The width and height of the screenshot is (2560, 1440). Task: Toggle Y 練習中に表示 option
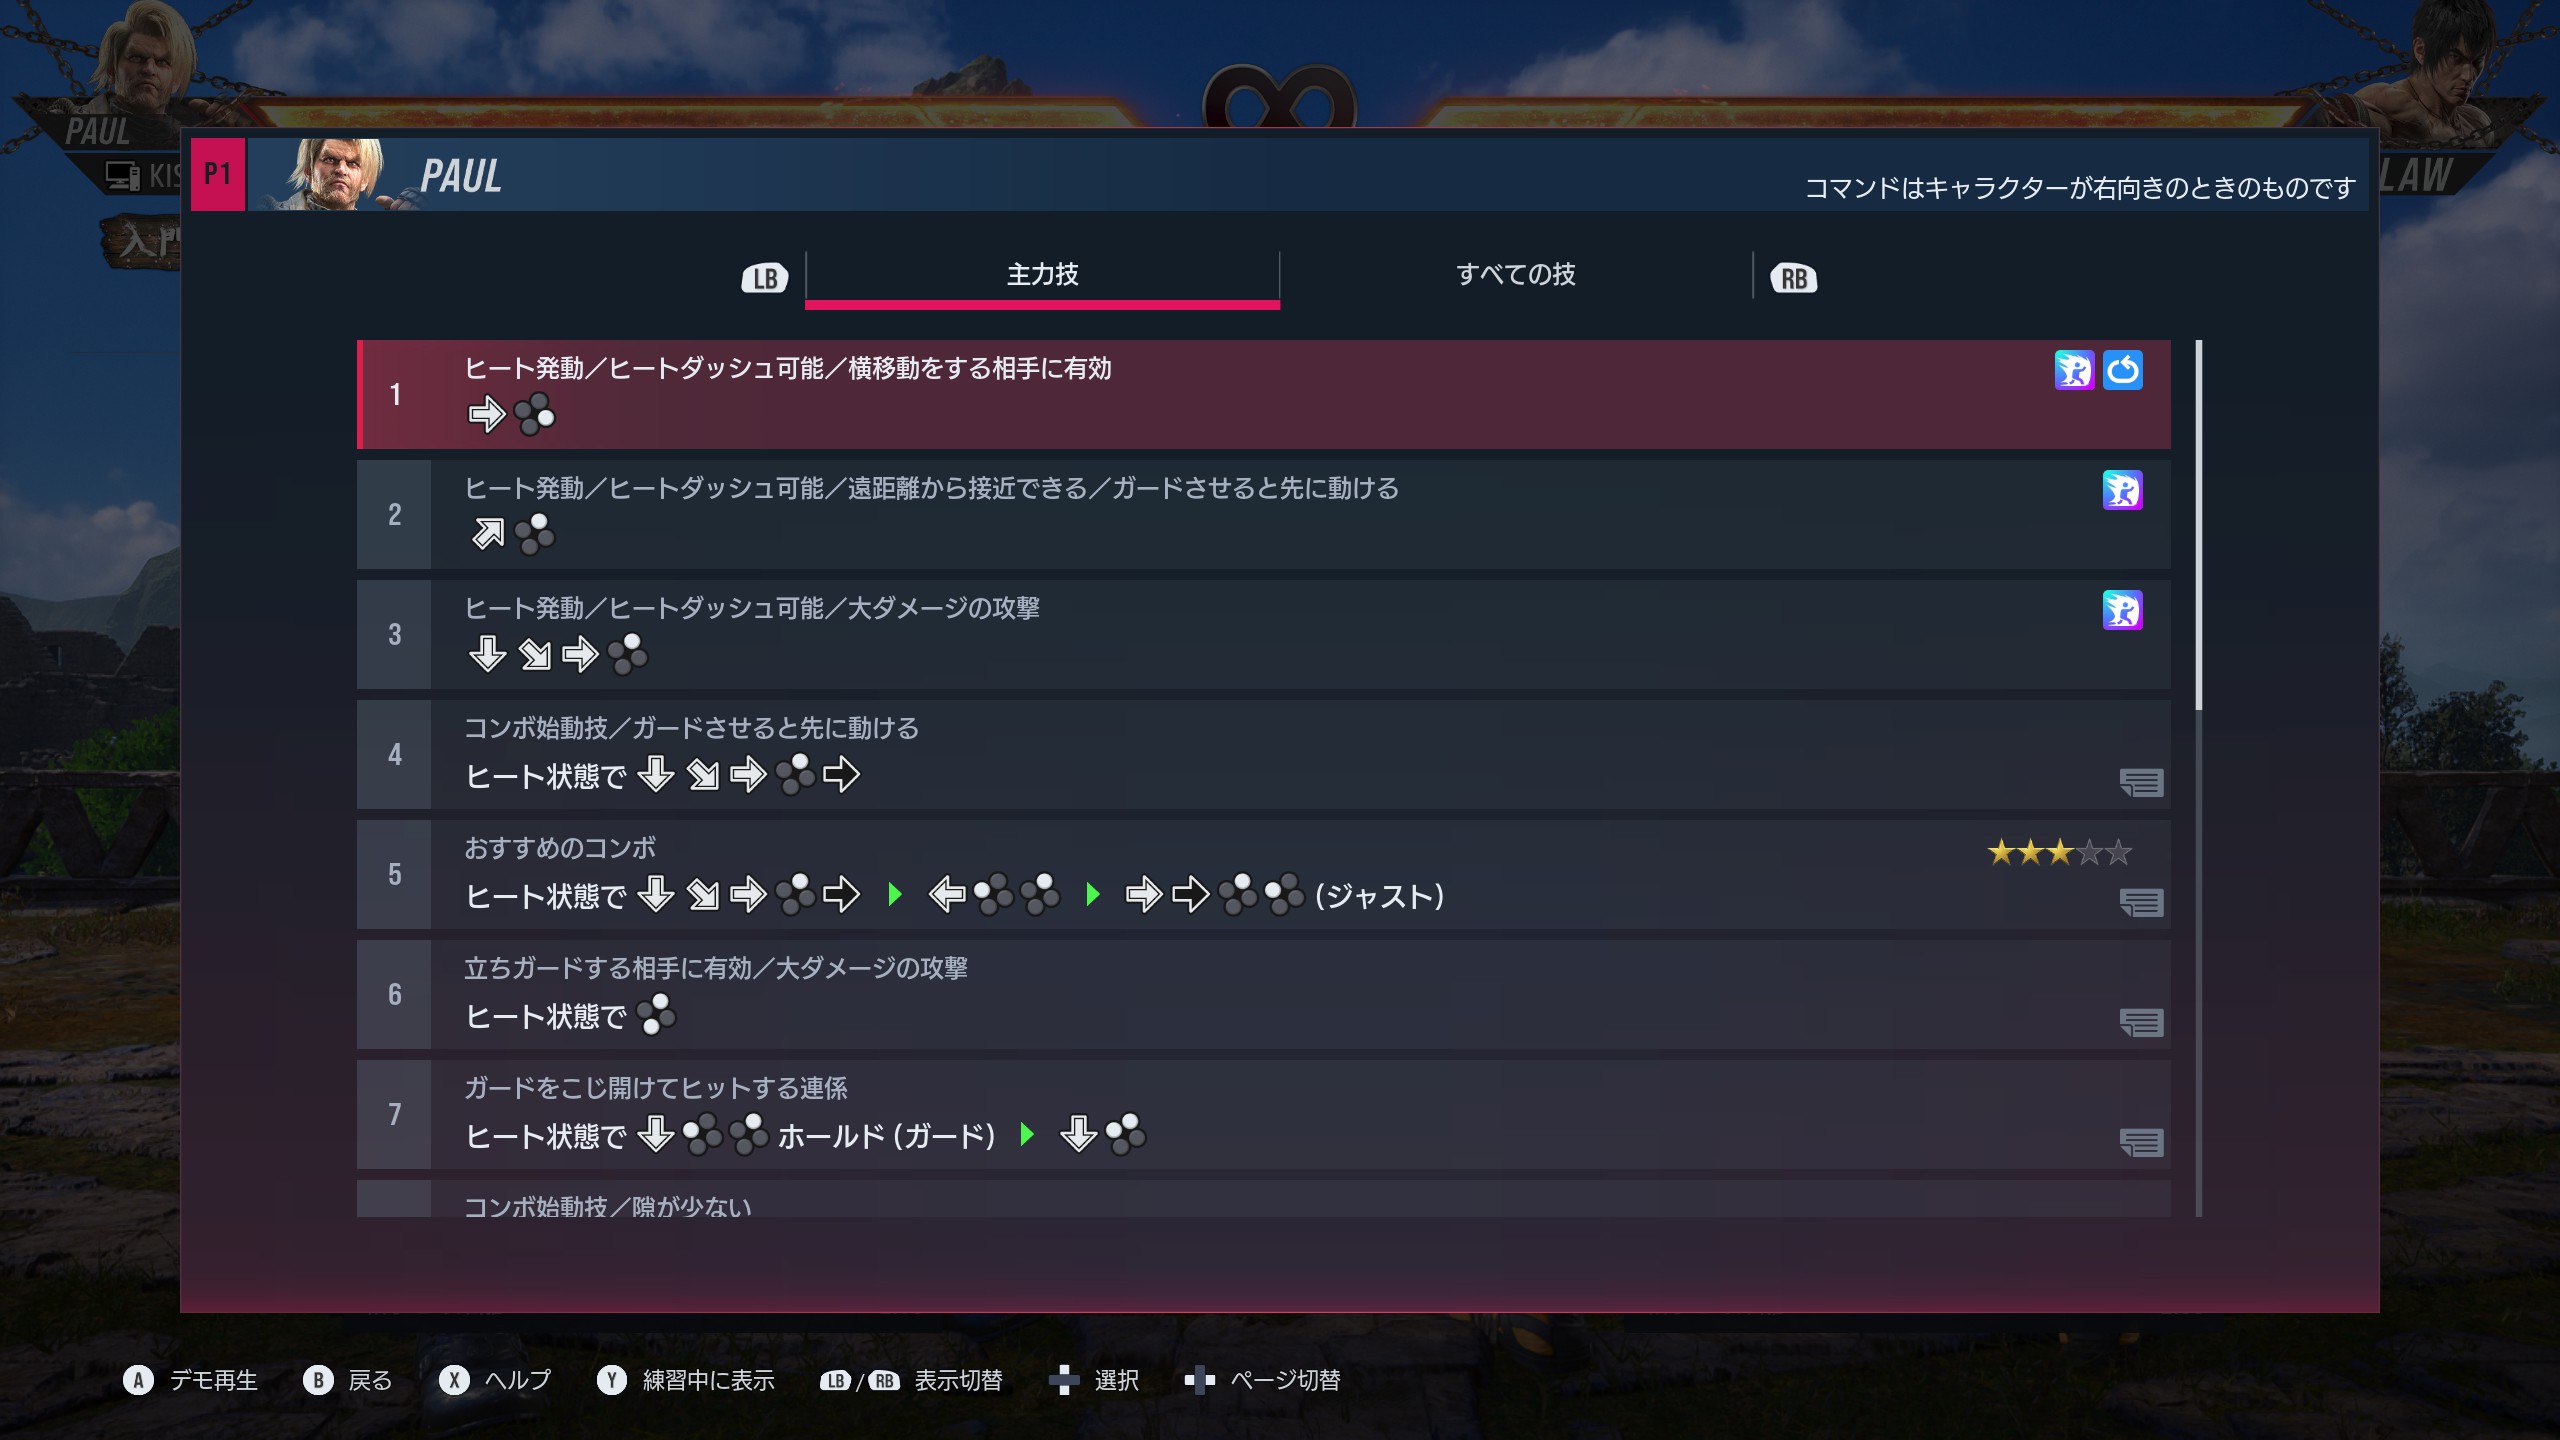click(x=686, y=1380)
